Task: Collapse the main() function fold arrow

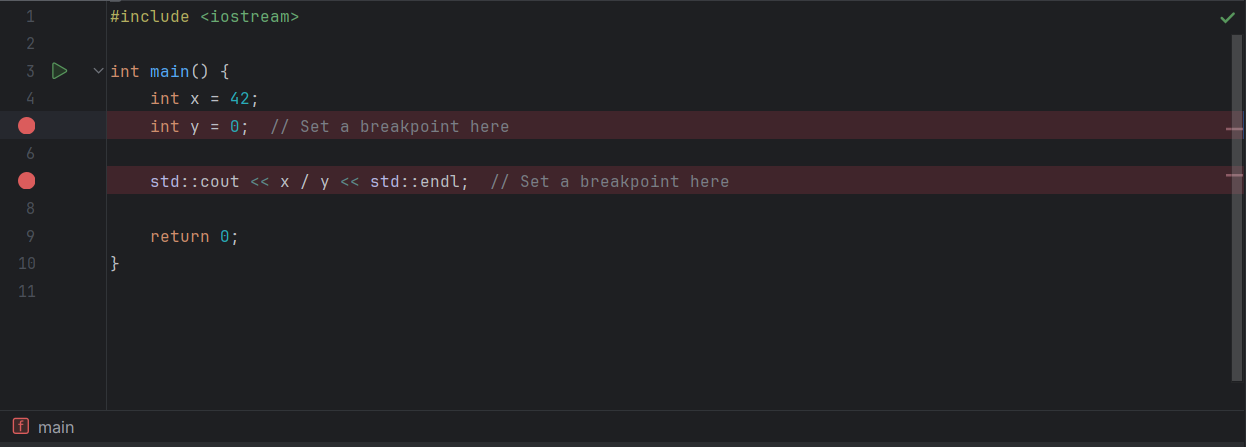Action: pyautogui.click(x=97, y=71)
